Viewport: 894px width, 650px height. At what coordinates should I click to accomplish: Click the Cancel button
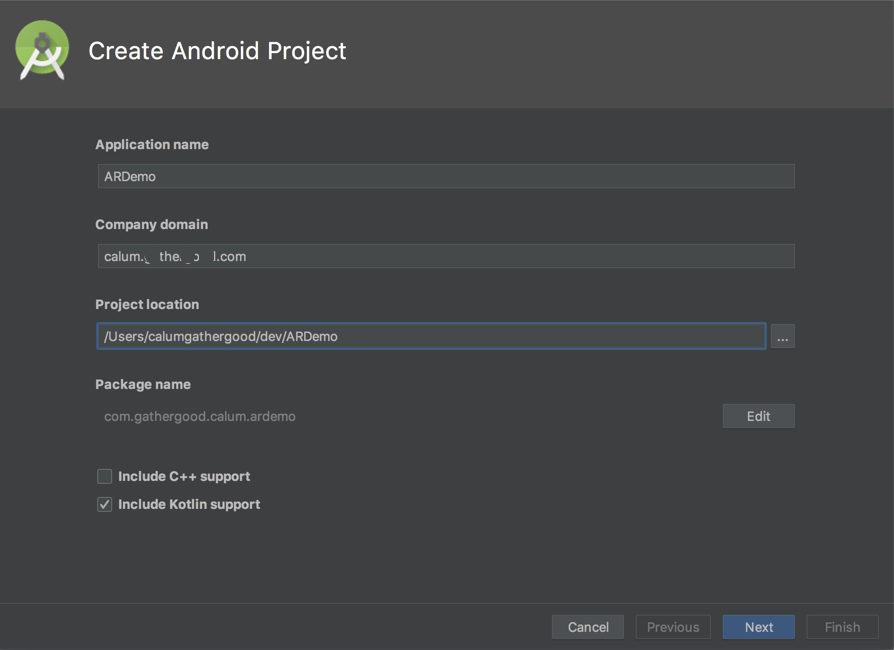tap(588, 627)
